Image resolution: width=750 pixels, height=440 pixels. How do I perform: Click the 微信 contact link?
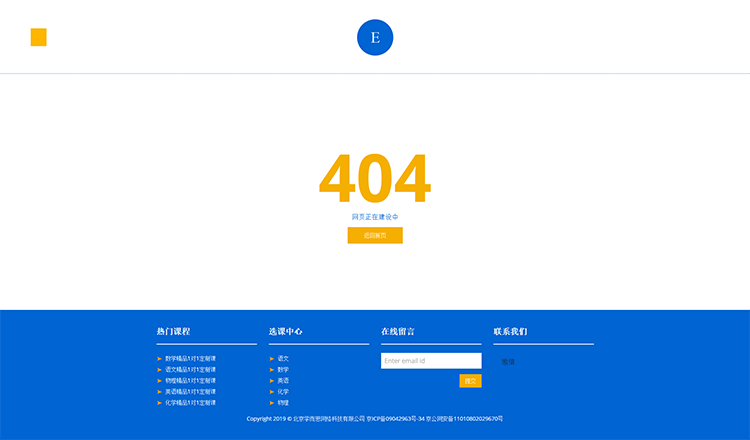pos(508,361)
